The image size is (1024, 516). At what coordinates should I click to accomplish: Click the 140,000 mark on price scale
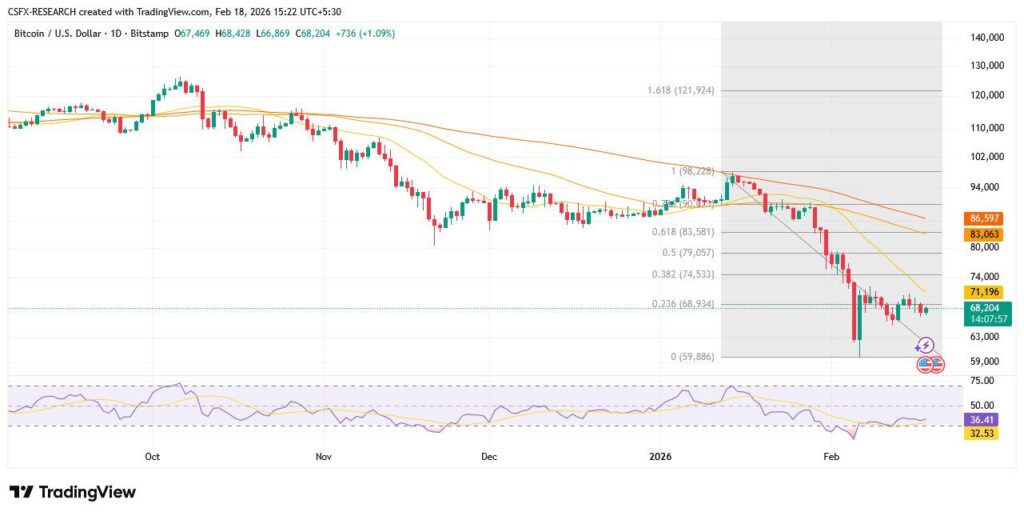pyautogui.click(x=986, y=38)
